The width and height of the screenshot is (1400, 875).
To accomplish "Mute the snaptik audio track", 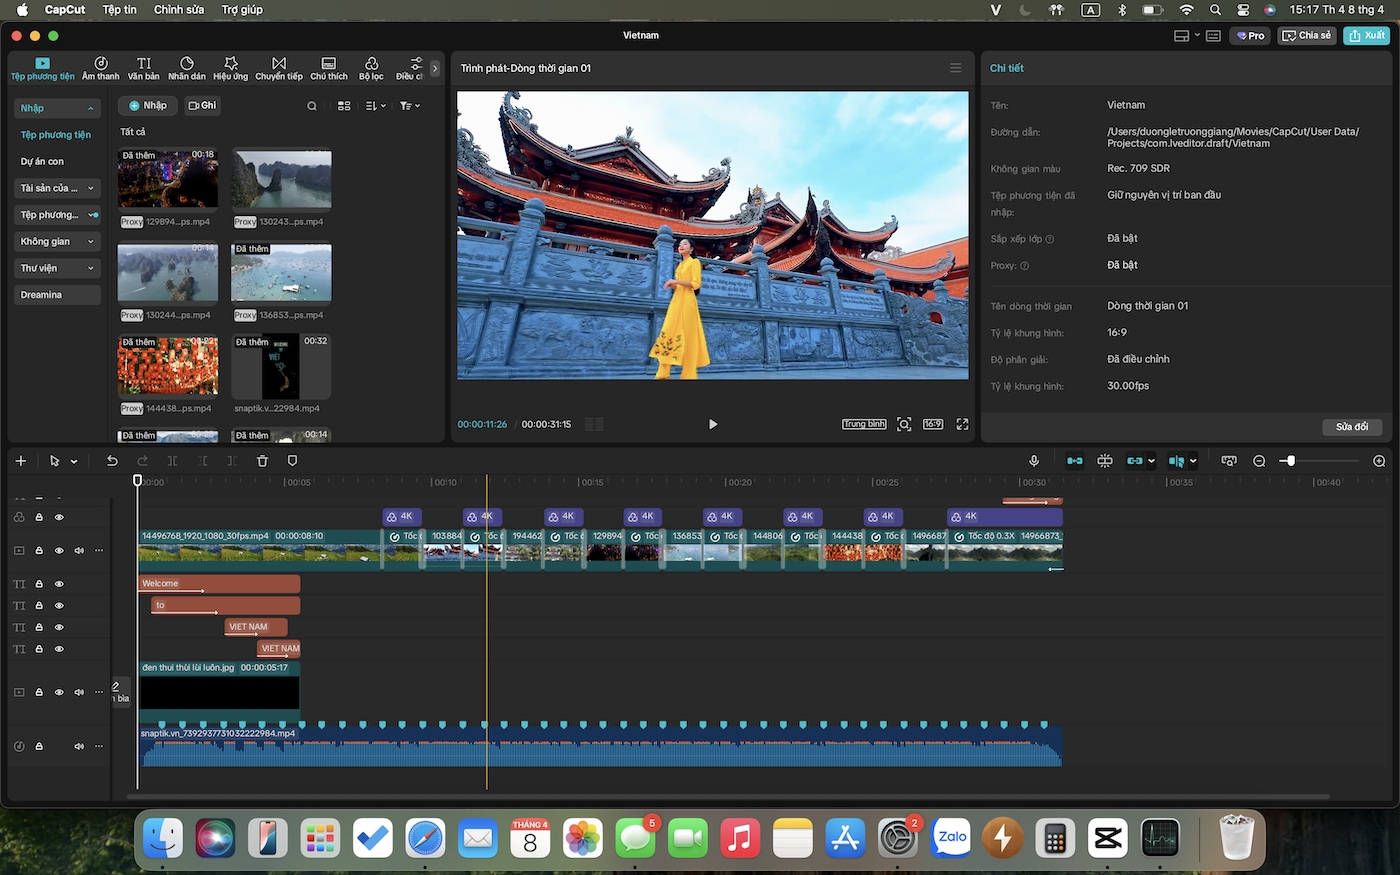I will [79, 746].
